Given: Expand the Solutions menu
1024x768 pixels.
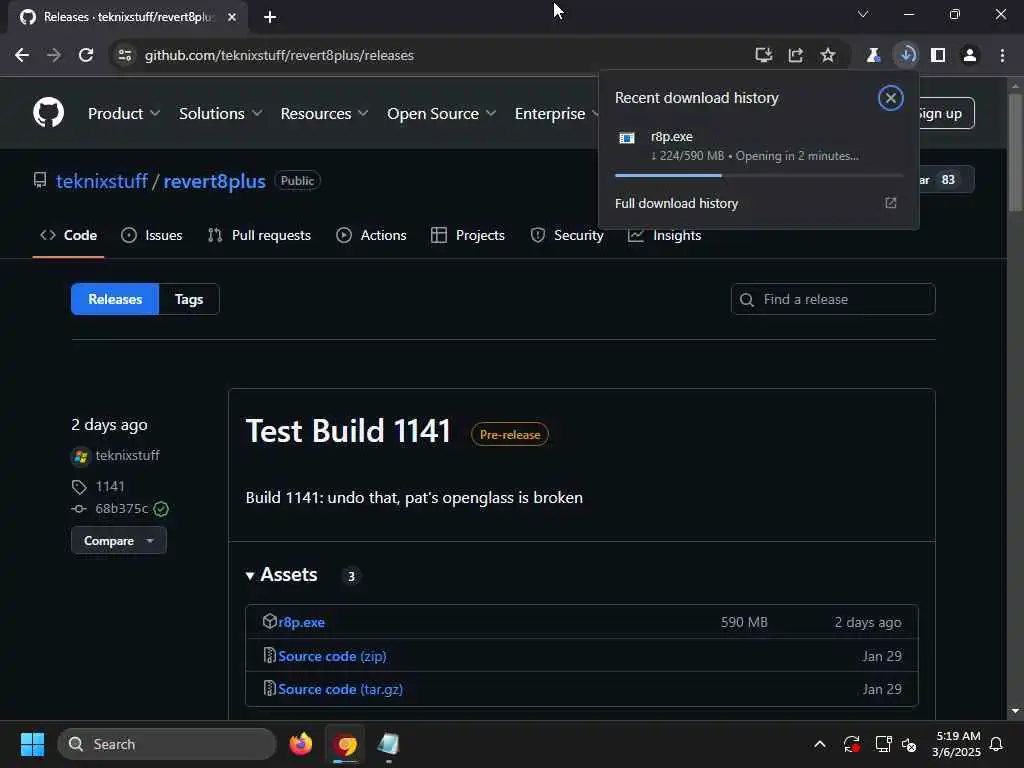Looking at the screenshot, I should click(220, 114).
